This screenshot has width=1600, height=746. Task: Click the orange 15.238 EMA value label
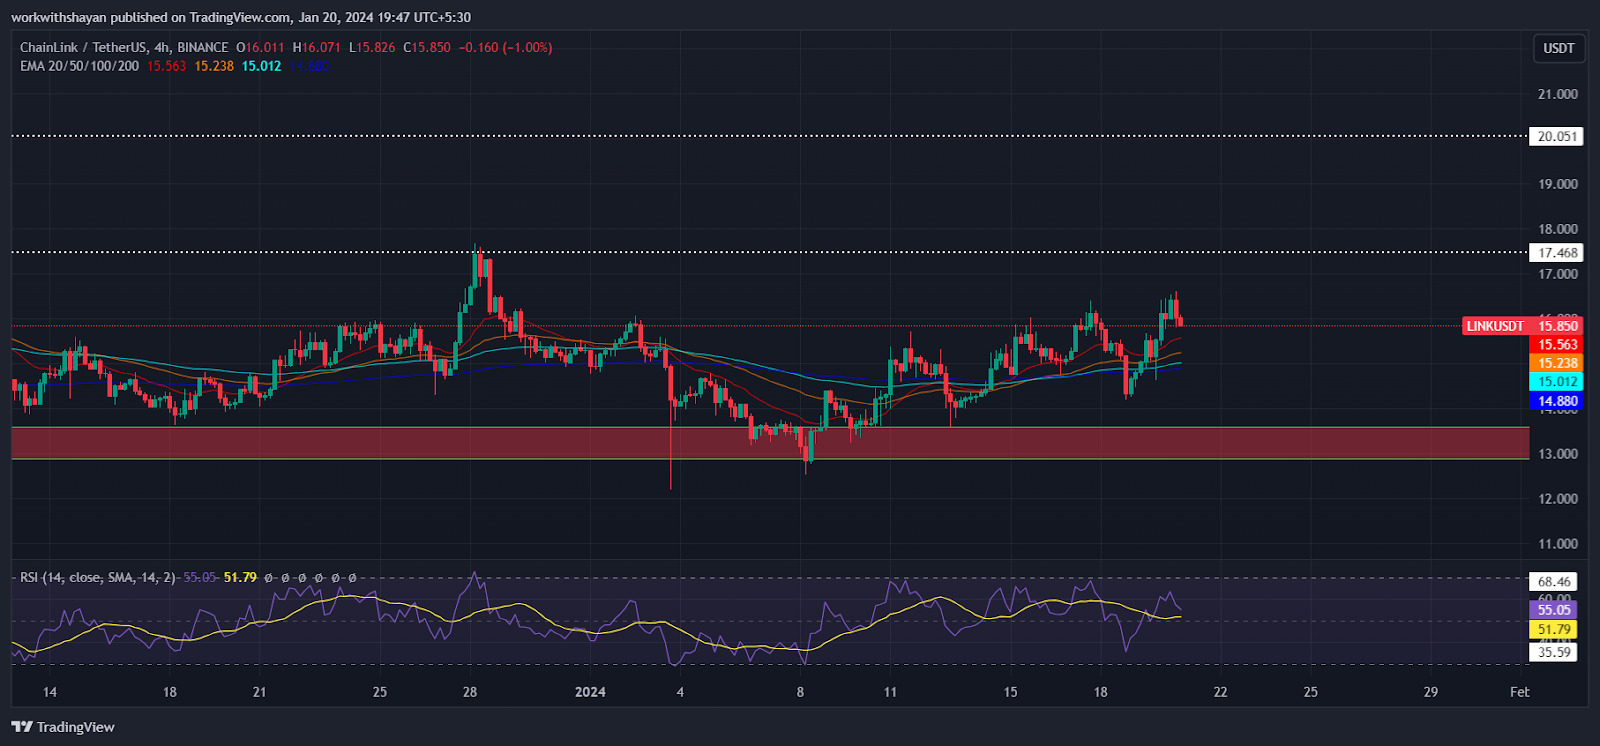click(x=1557, y=363)
